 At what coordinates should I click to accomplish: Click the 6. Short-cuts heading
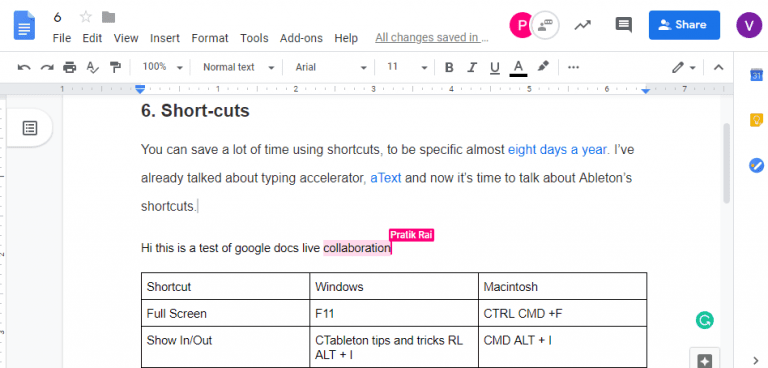coord(195,111)
